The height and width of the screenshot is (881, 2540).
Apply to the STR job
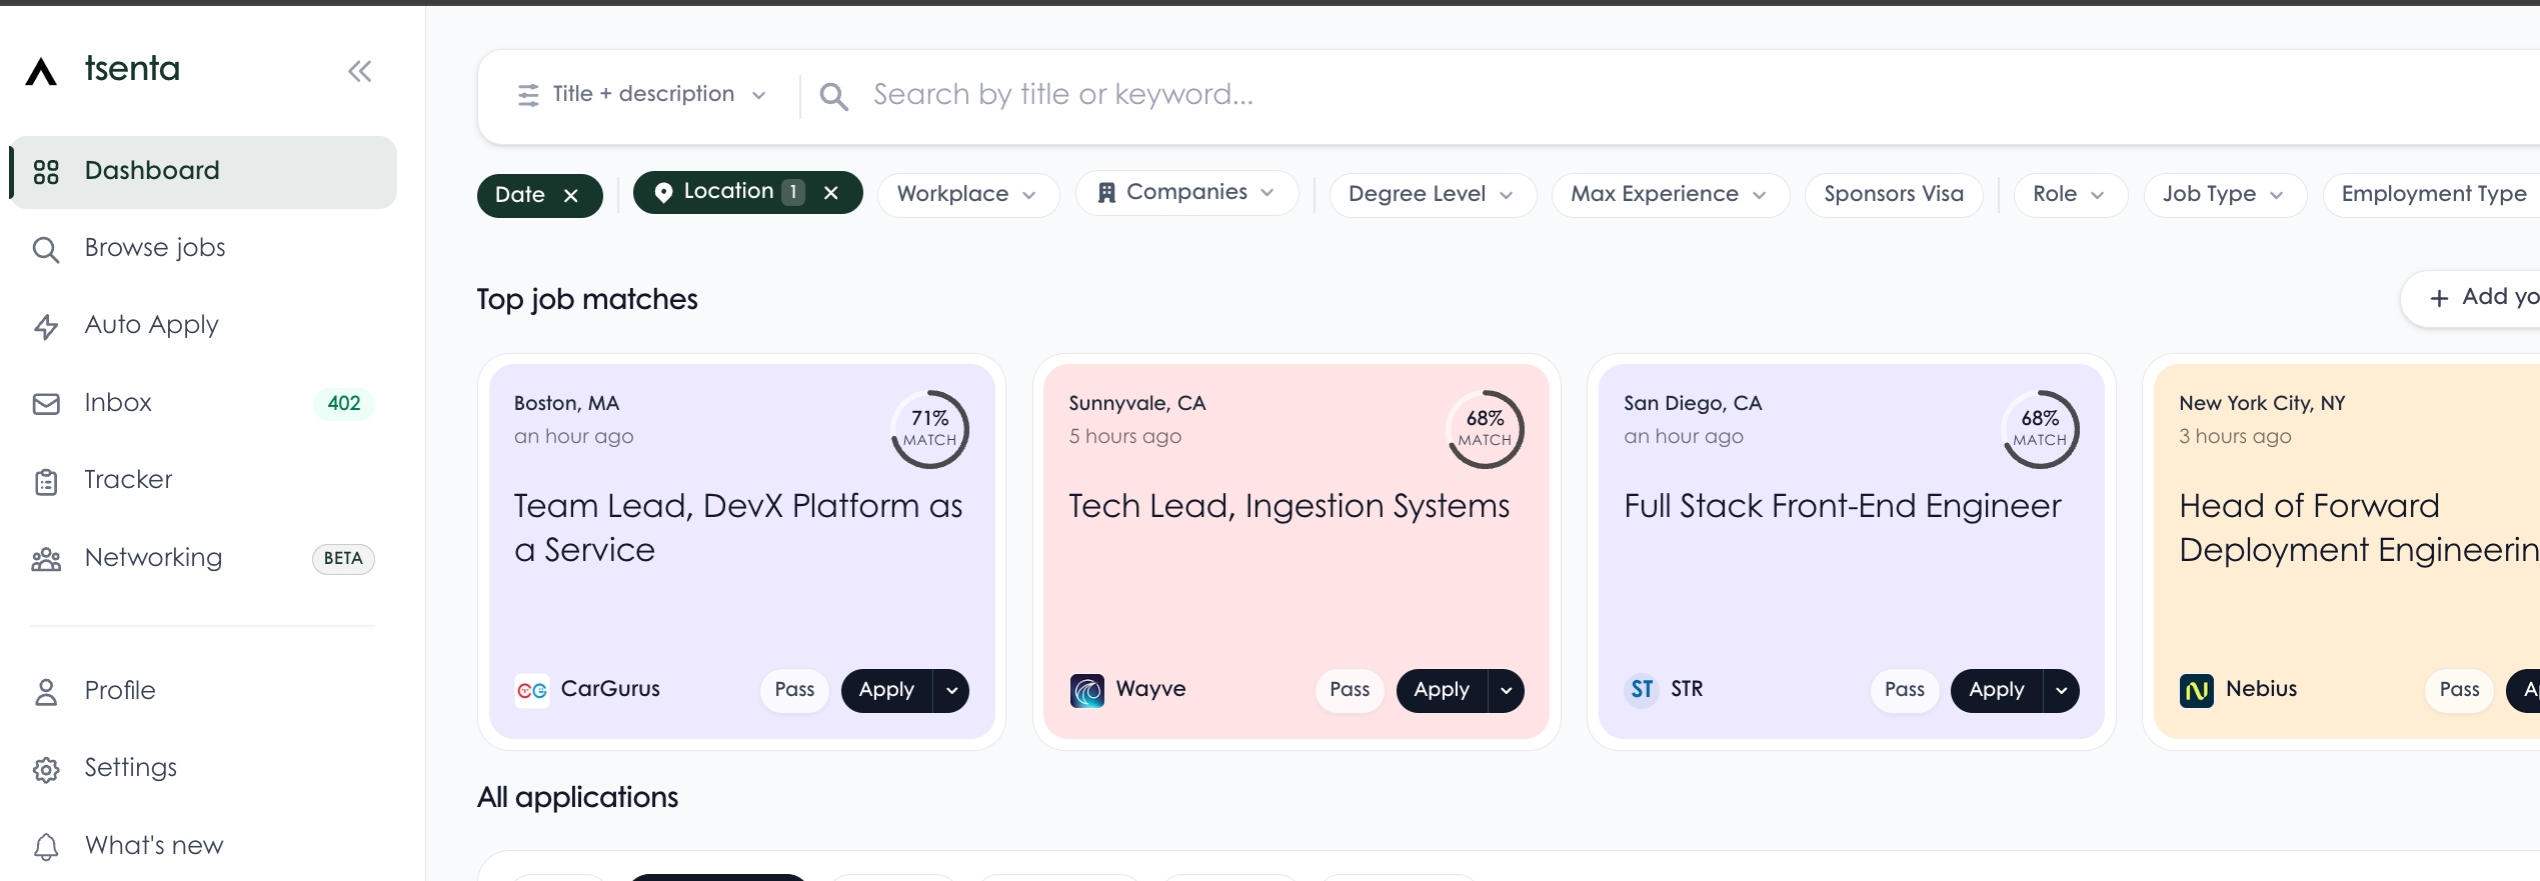click(x=1997, y=690)
